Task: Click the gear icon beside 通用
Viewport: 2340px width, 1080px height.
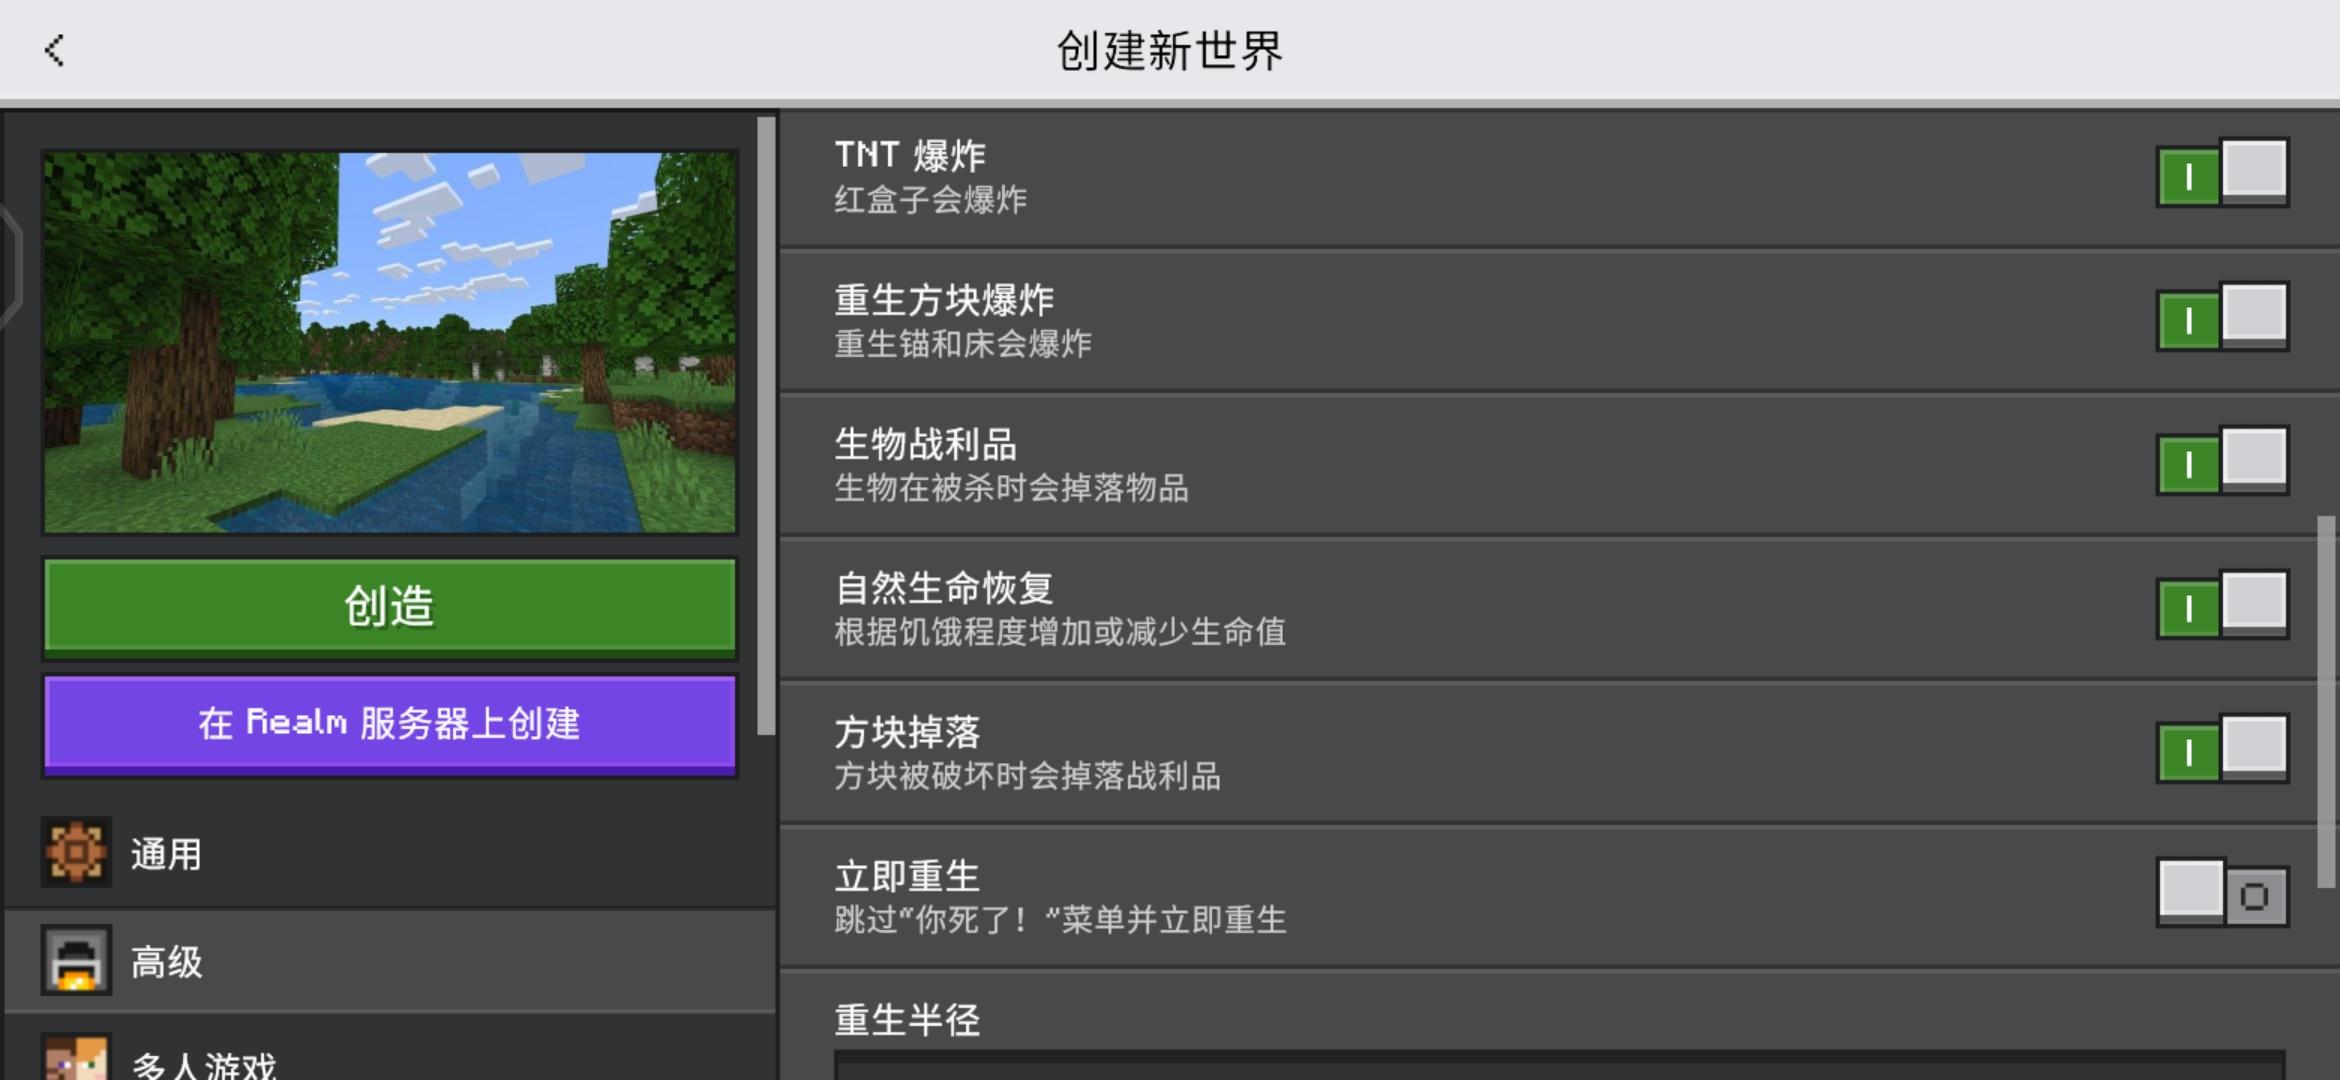Action: tap(76, 853)
